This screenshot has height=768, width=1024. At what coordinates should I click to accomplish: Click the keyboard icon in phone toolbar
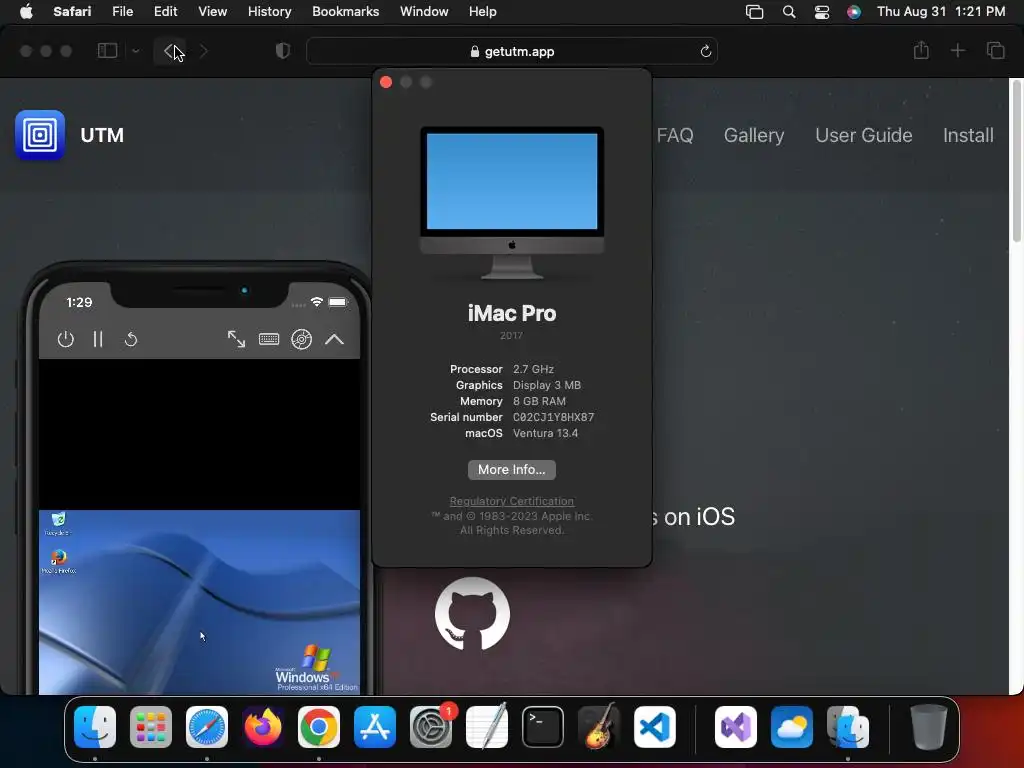[268, 339]
